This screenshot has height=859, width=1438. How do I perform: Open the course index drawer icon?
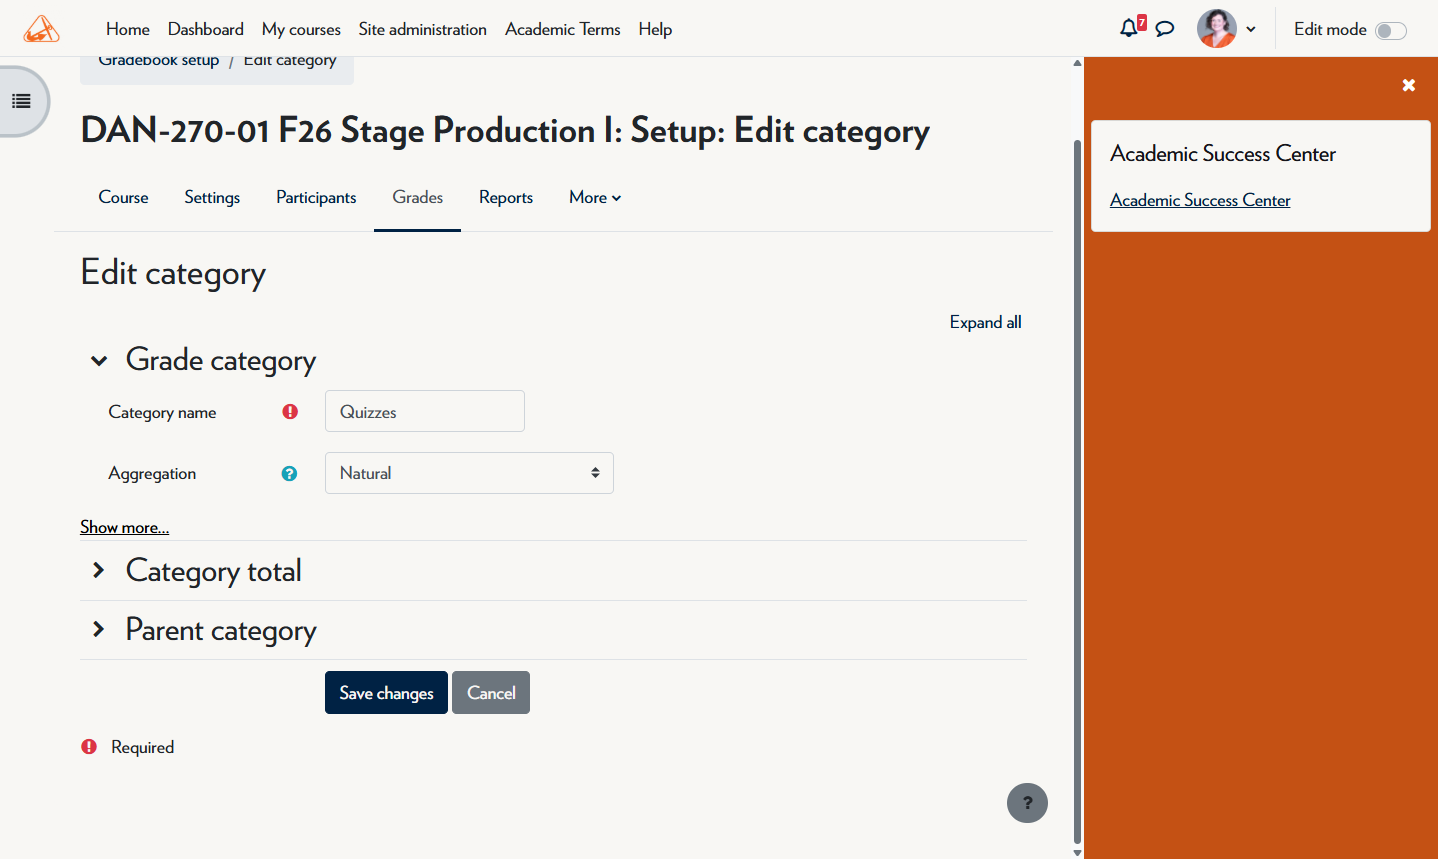[x=21, y=101]
